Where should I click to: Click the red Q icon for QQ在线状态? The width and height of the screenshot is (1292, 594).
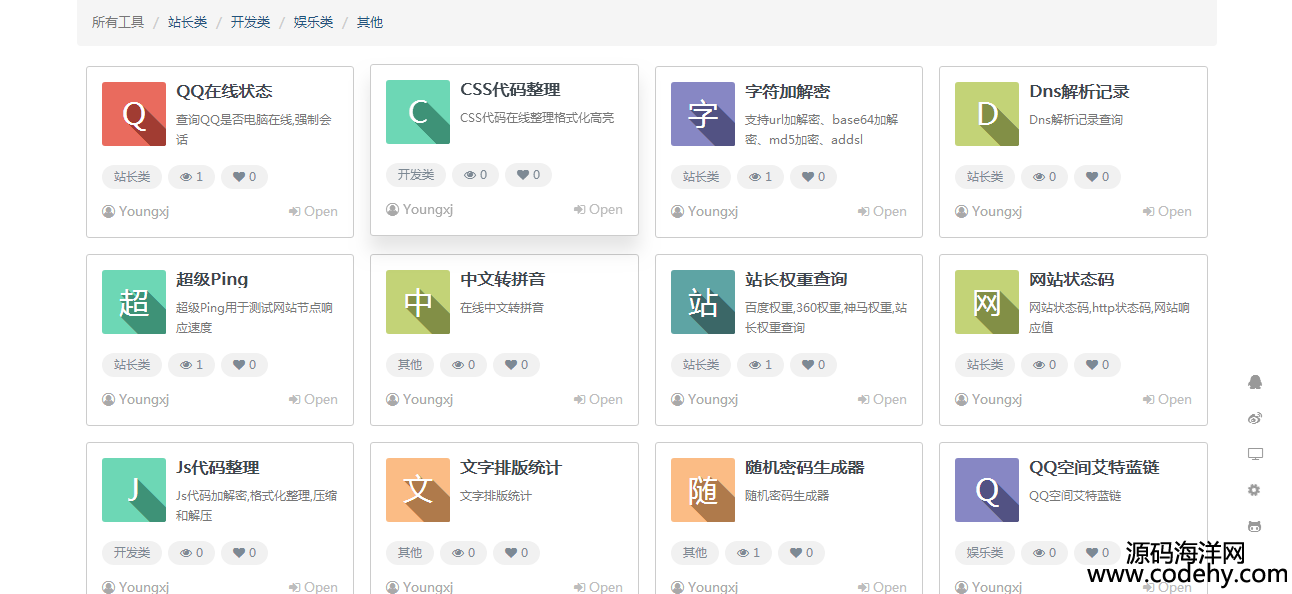coord(134,114)
